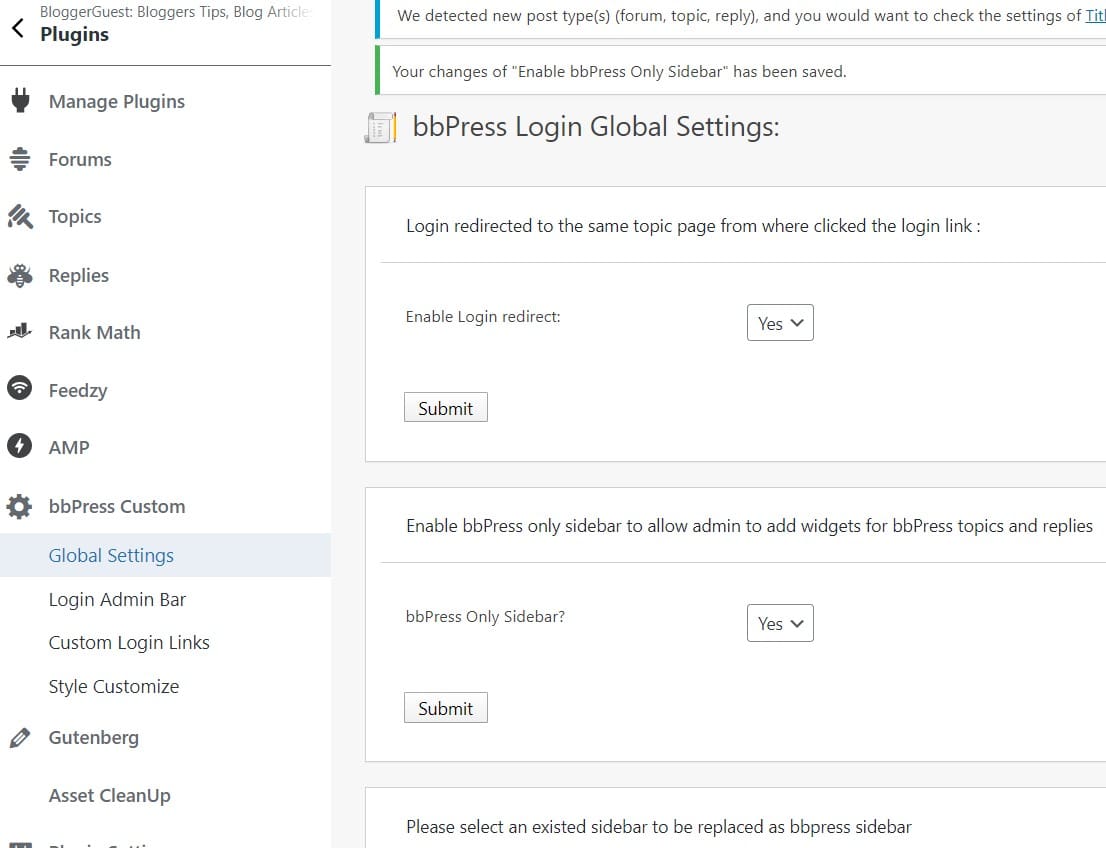Click the Forums icon in sidebar
The image size is (1106, 848).
pyautogui.click(x=20, y=159)
